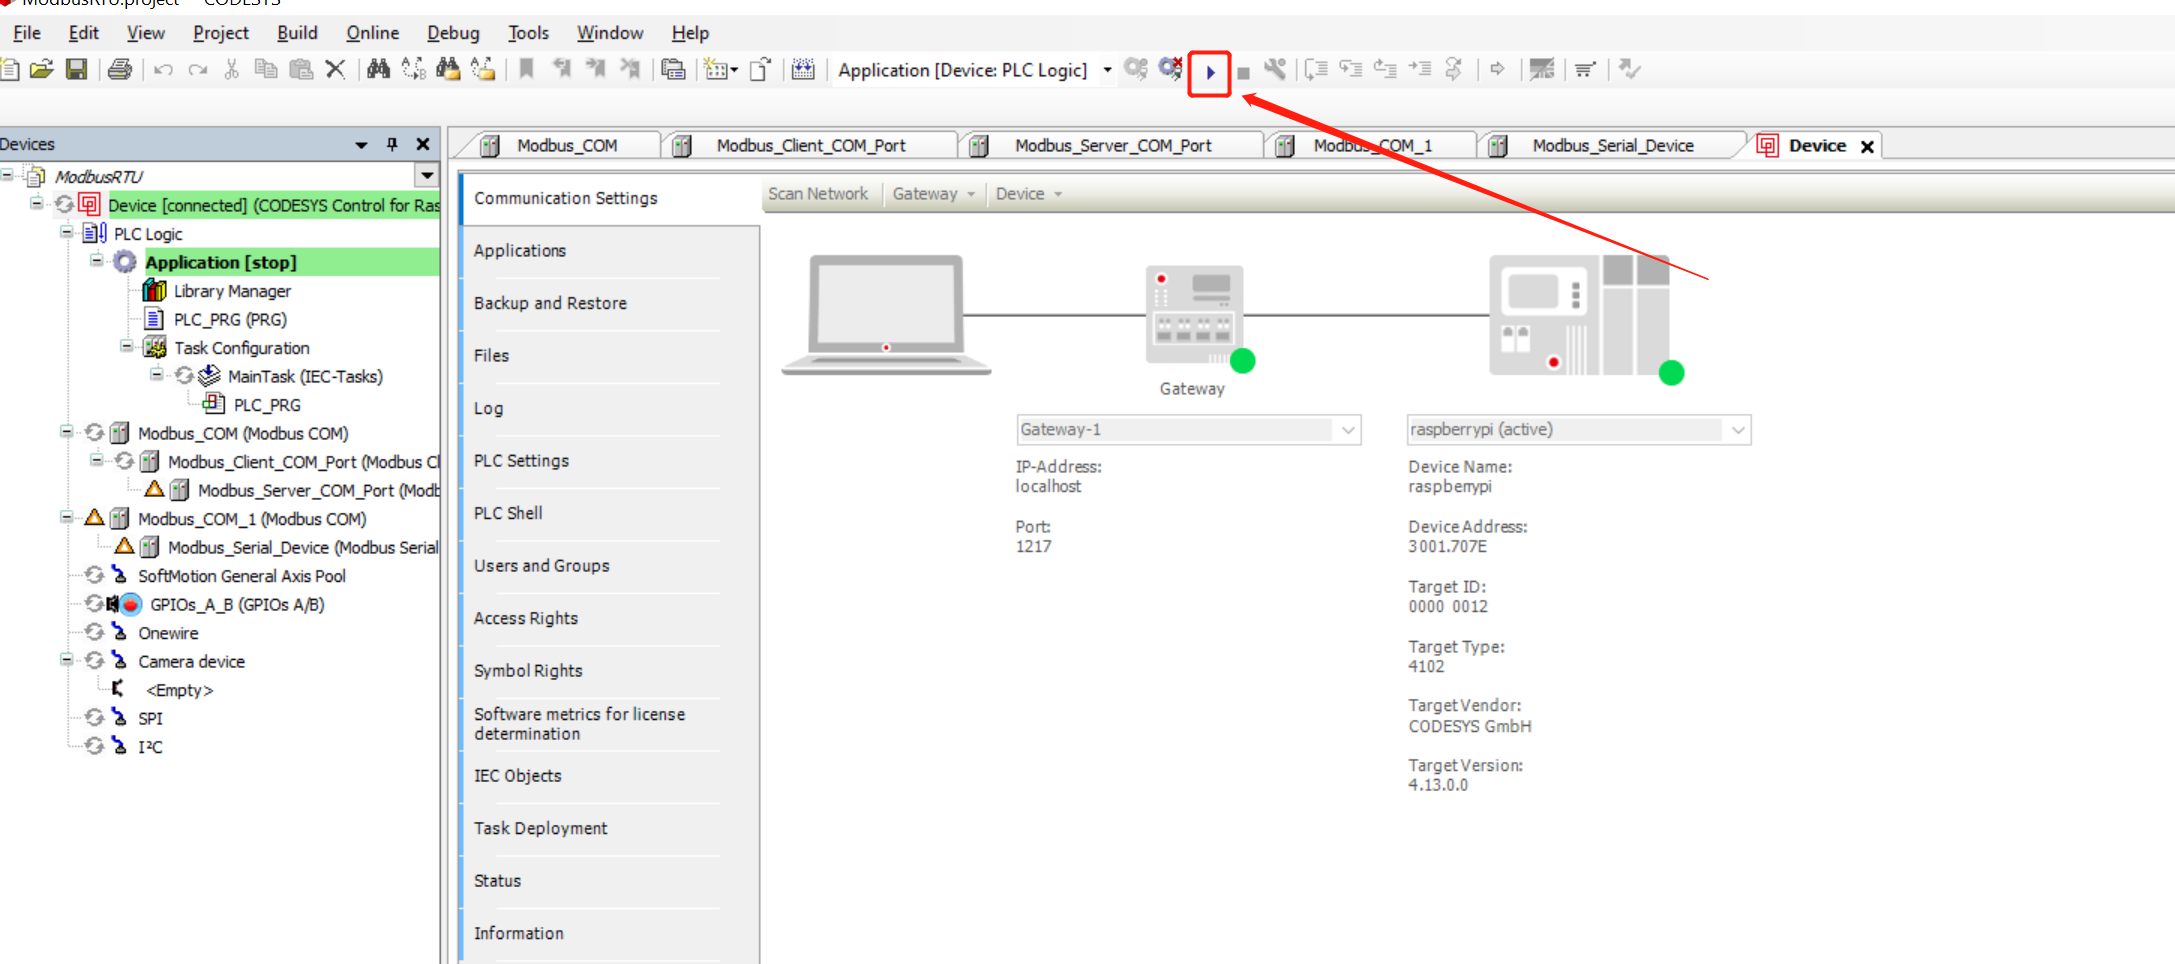Select SoftMotion General Axis Pool item

coord(242,576)
